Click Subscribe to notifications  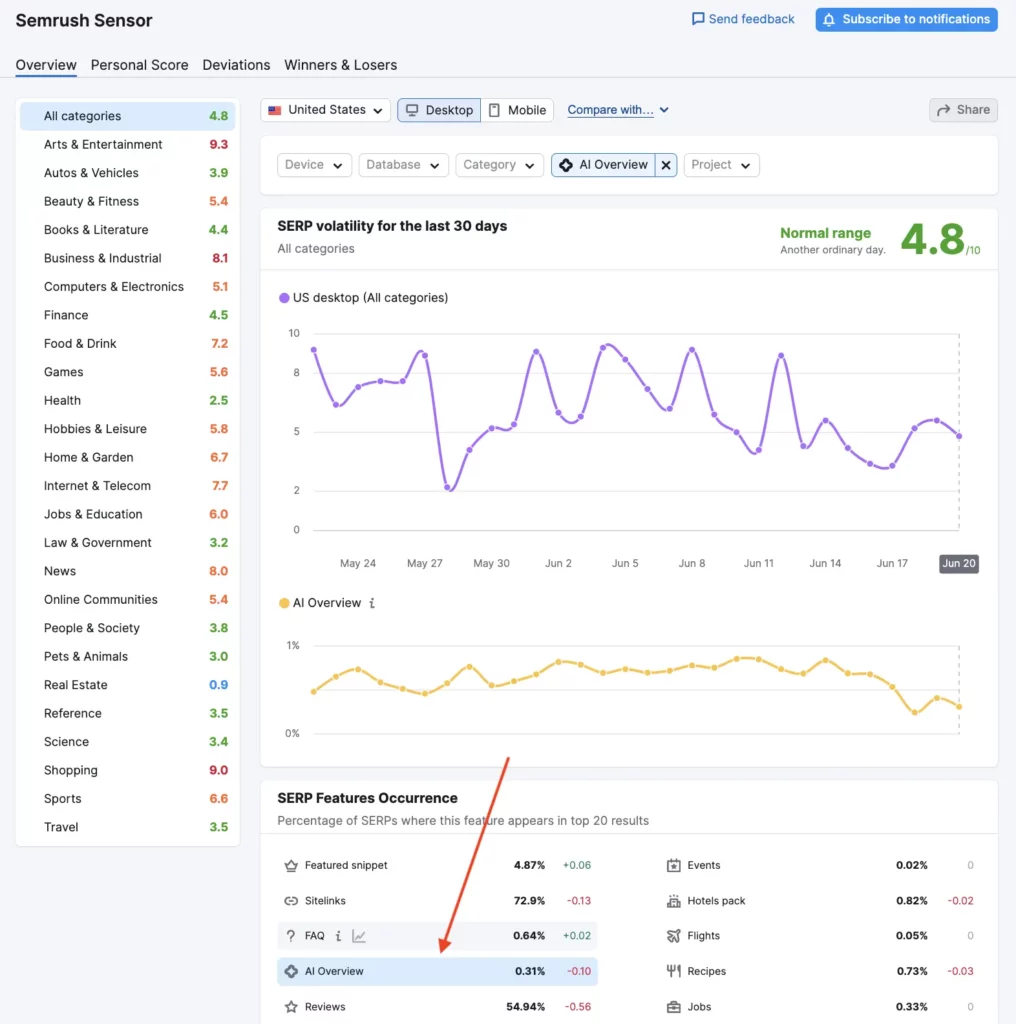coord(905,19)
